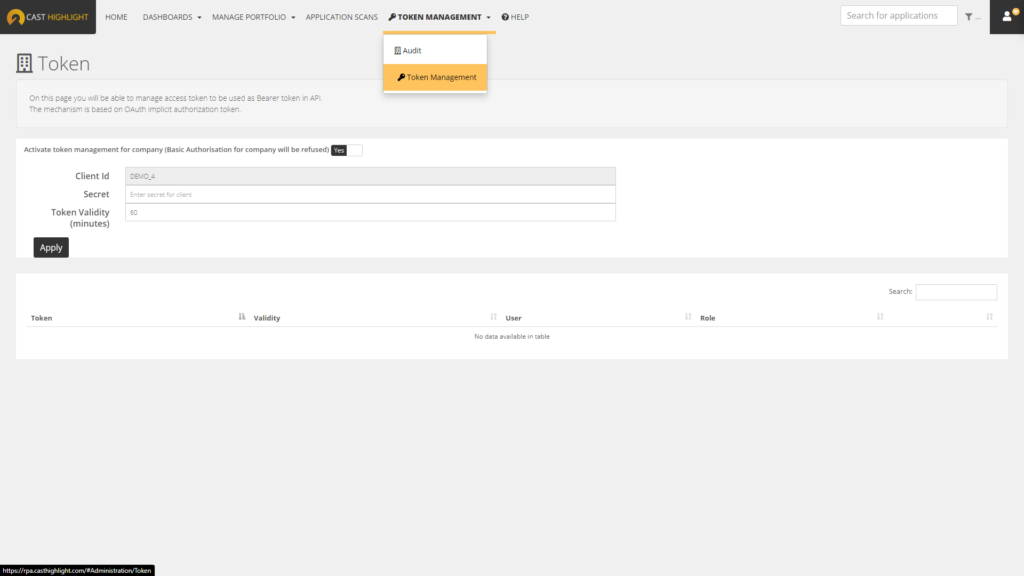This screenshot has height=576, width=1024.
Task: Switch to the Application Scans section
Action: 341,17
